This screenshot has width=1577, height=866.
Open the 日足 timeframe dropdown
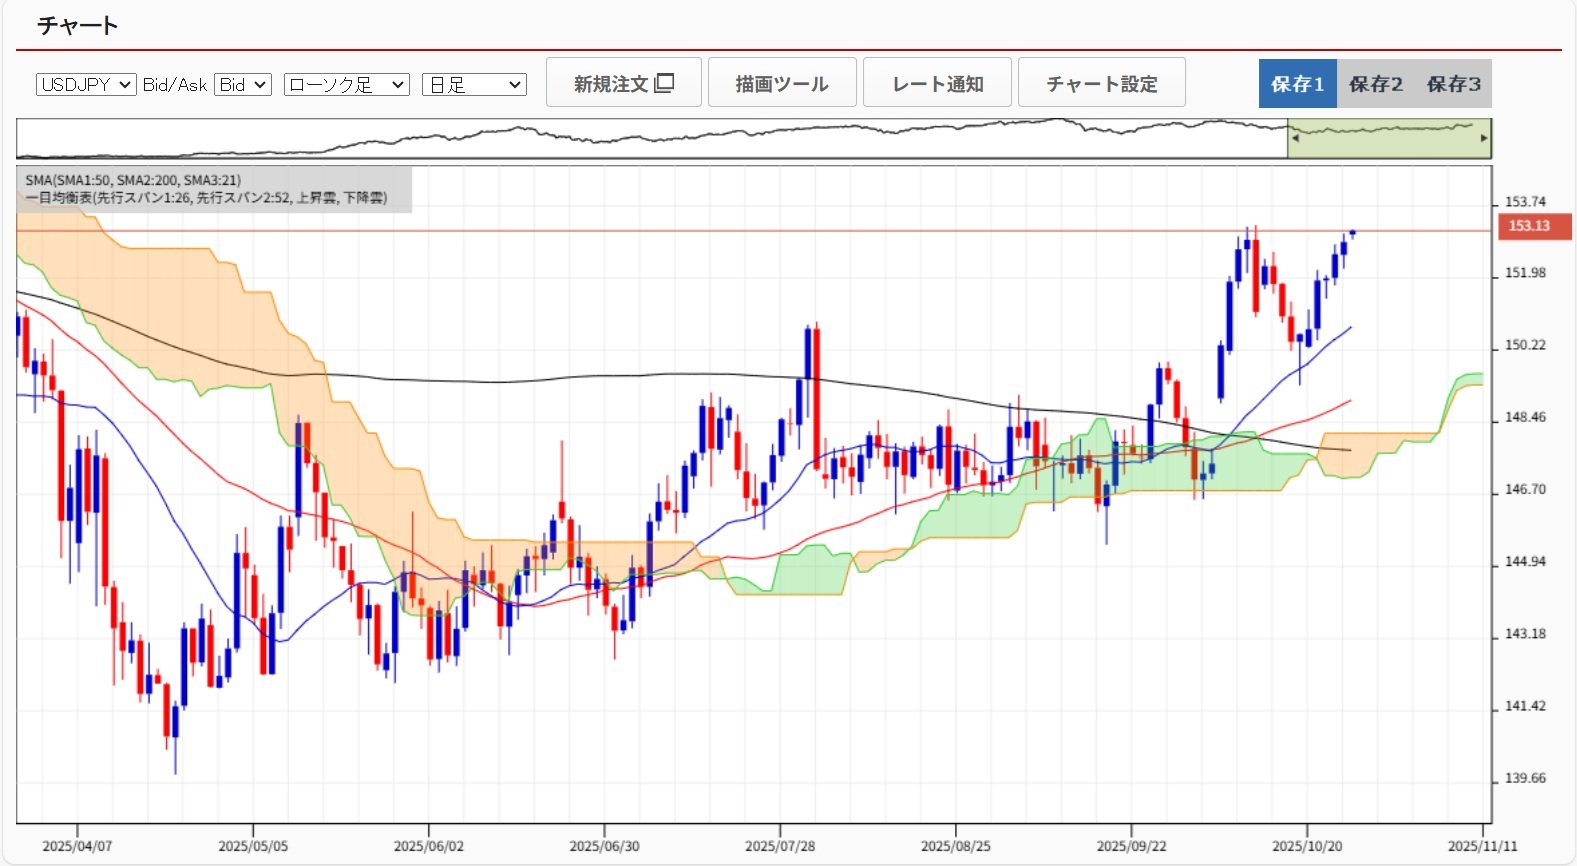click(474, 85)
